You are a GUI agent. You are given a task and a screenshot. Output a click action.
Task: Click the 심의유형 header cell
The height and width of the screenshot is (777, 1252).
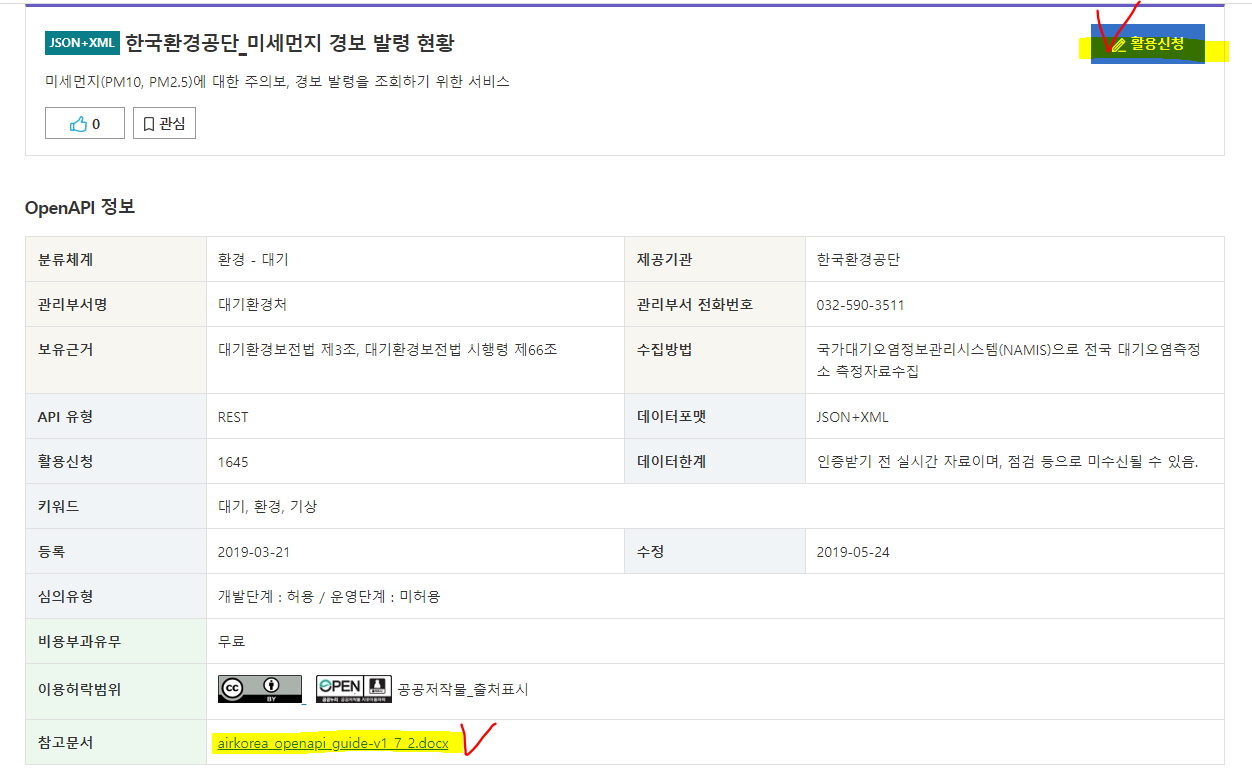point(116,596)
